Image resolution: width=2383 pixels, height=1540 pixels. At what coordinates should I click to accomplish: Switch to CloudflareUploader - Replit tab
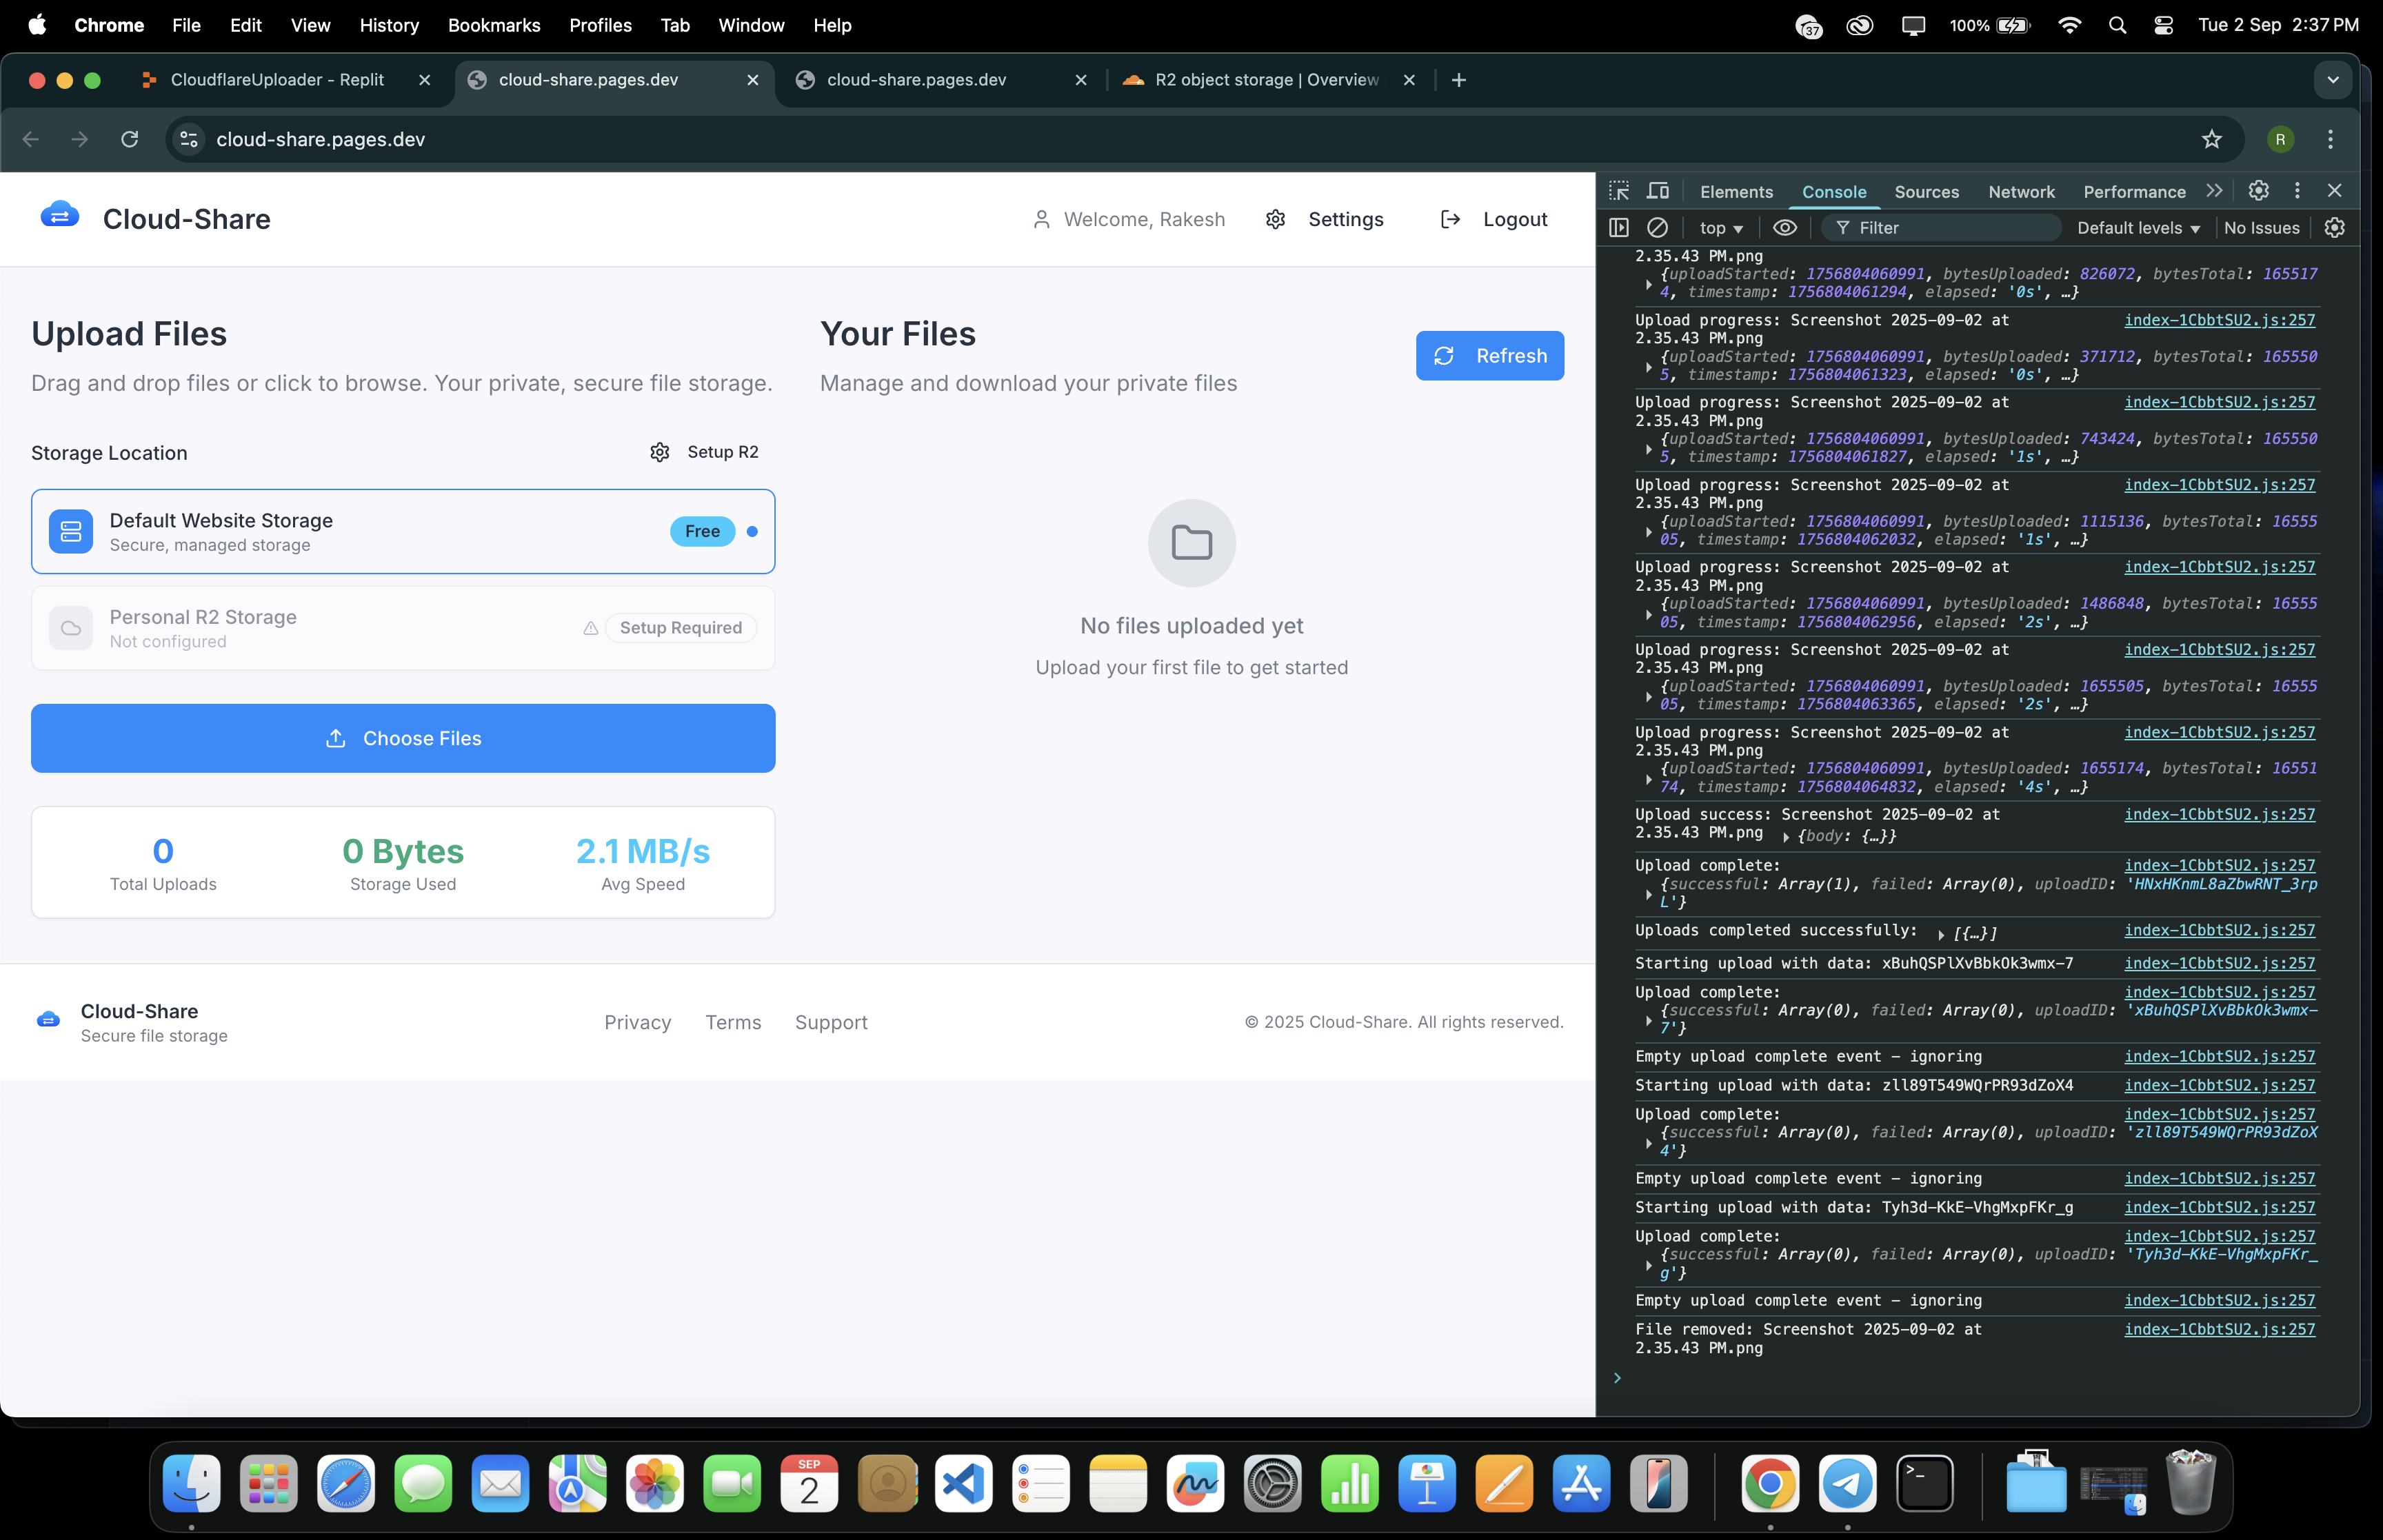284,80
